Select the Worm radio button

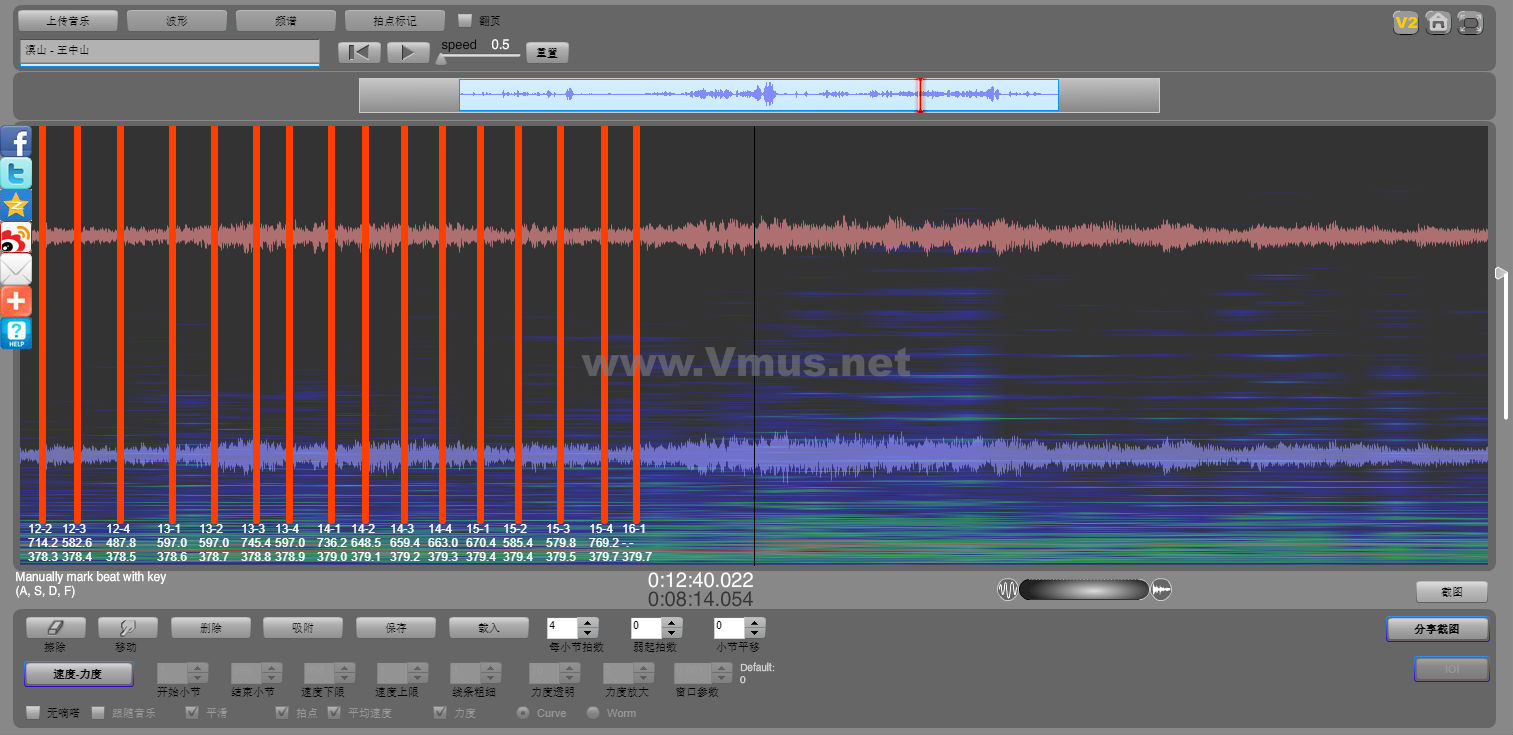[x=593, y=713]
